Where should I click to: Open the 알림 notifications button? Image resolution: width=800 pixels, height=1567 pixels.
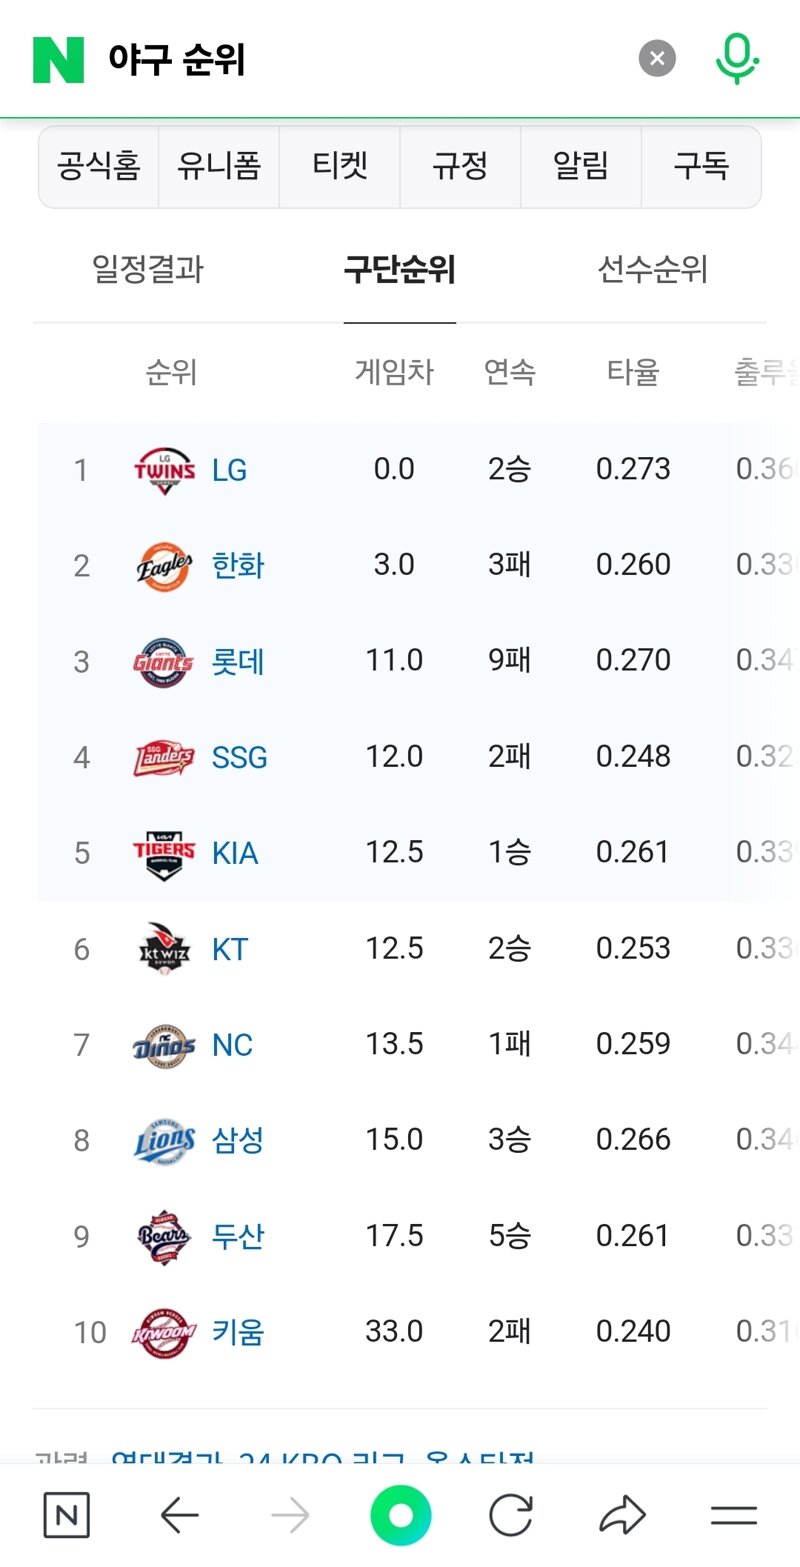pyautogui.click(x=581, y=166)
